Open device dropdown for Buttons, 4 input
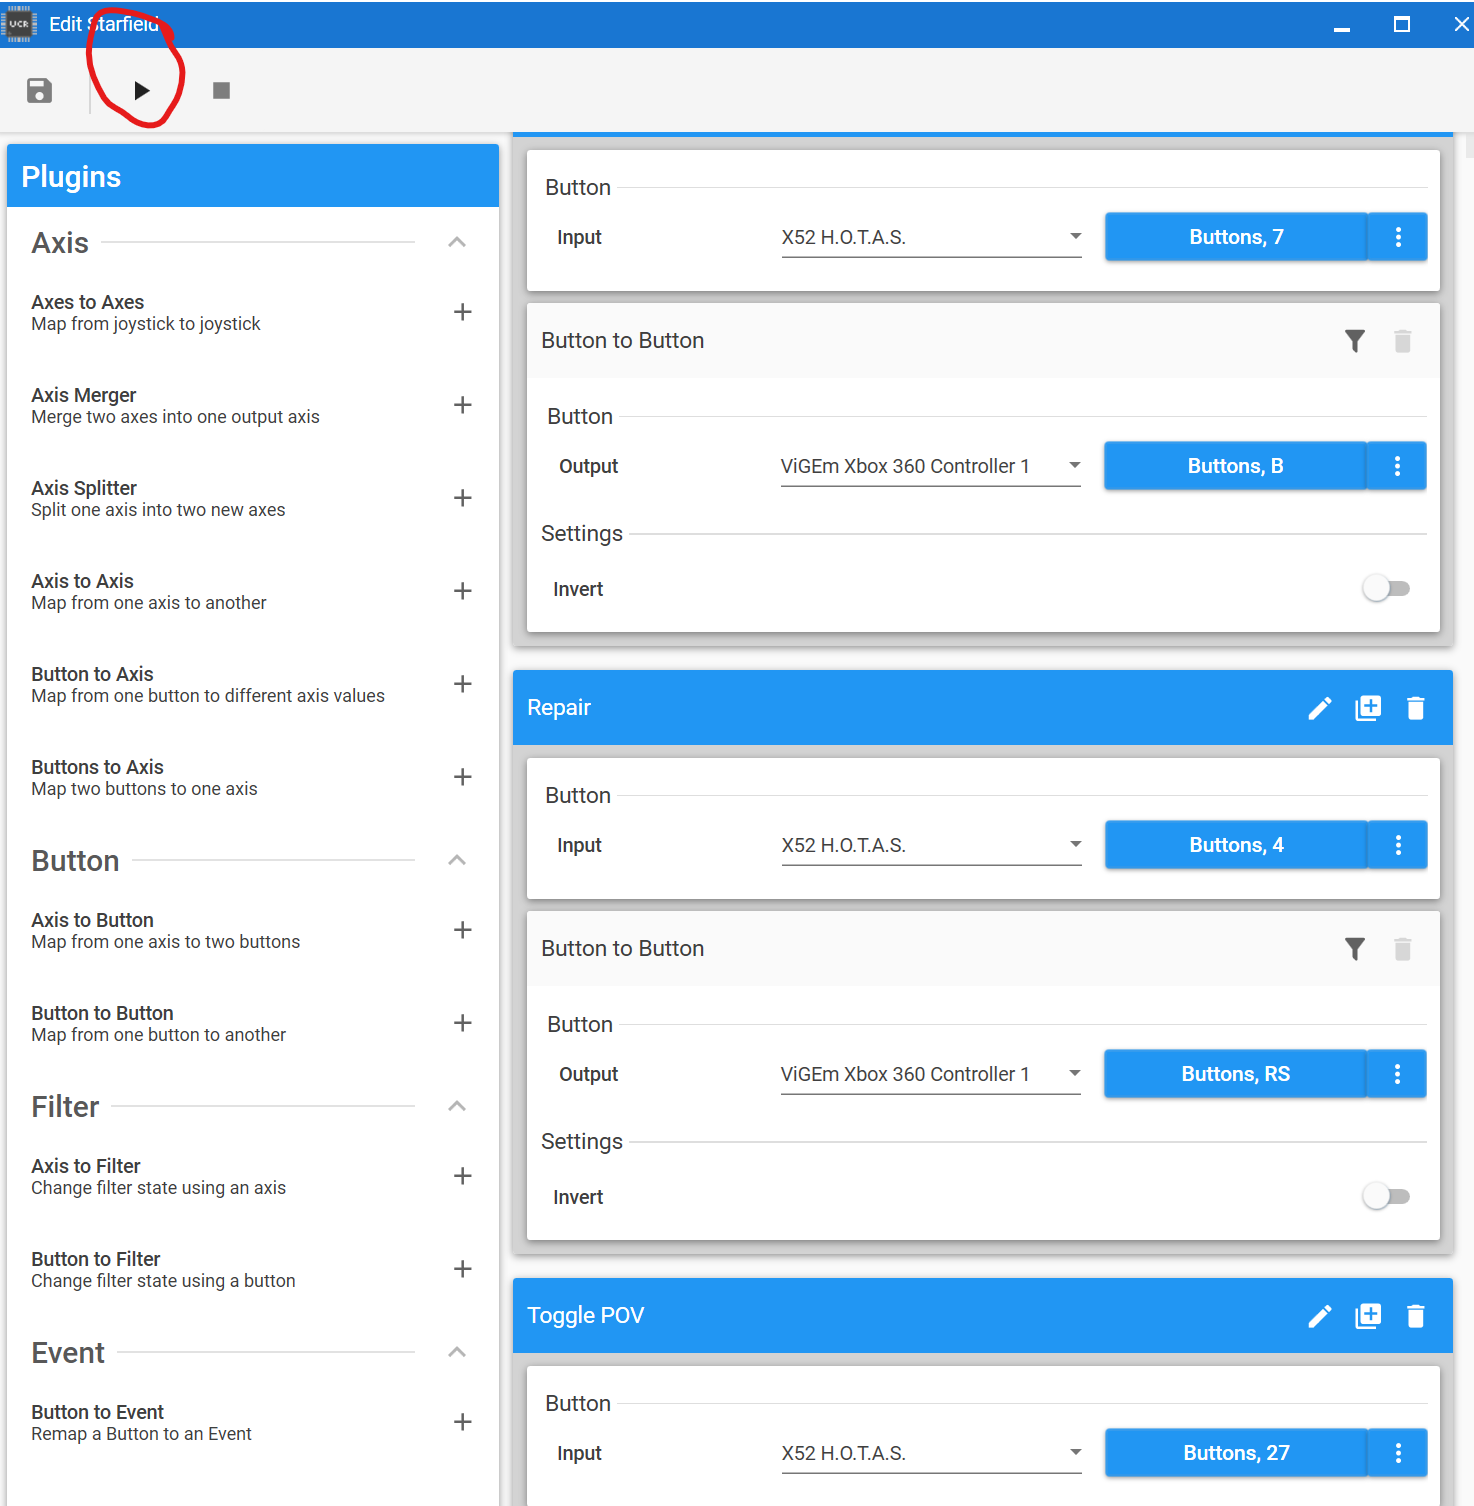The height and width of the screenshot is (1506, 1474). point(931,846)
